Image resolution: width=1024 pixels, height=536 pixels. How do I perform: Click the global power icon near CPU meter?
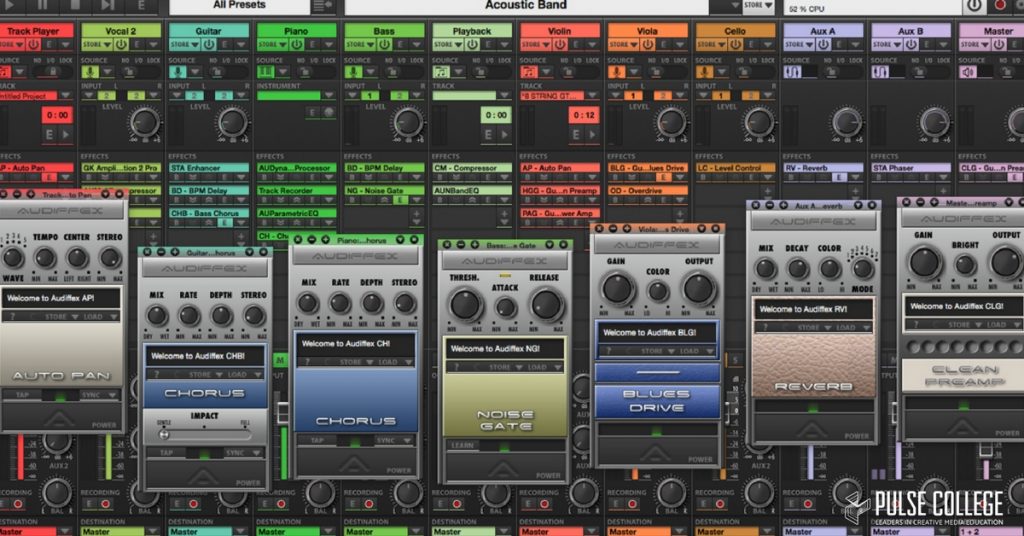974,6
